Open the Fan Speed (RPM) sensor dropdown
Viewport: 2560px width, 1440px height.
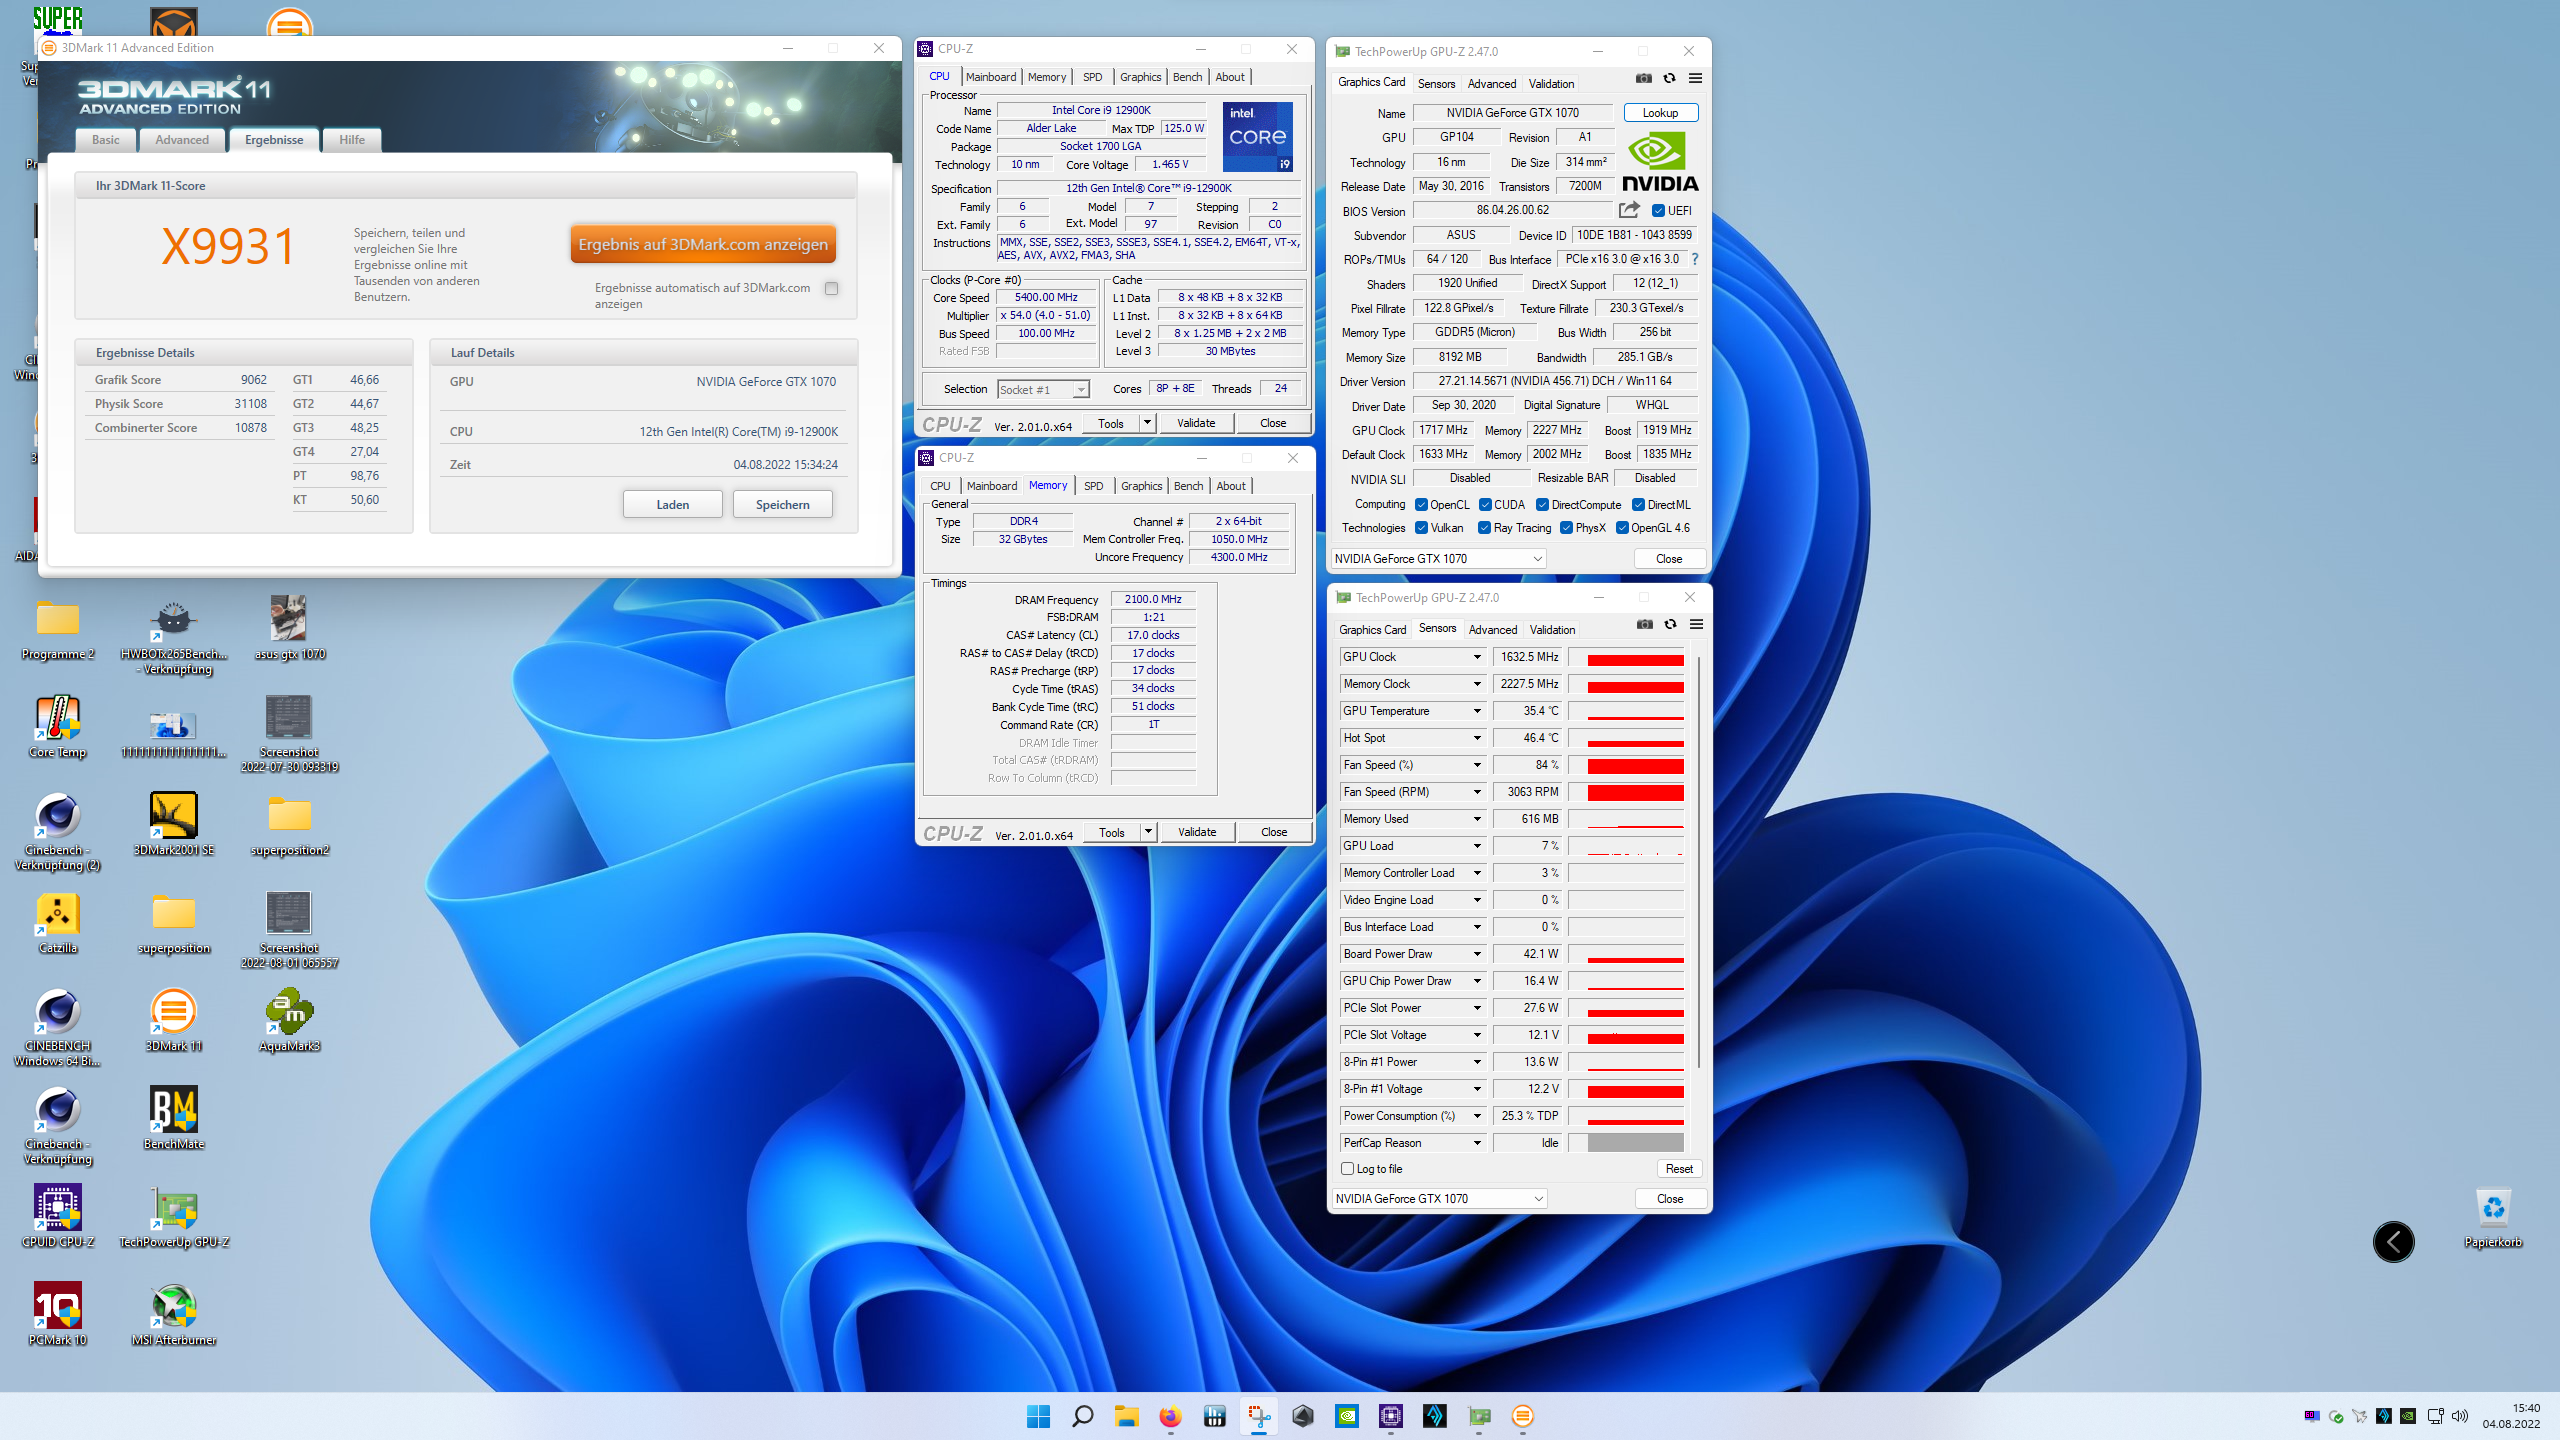(x=1476, y=792)
